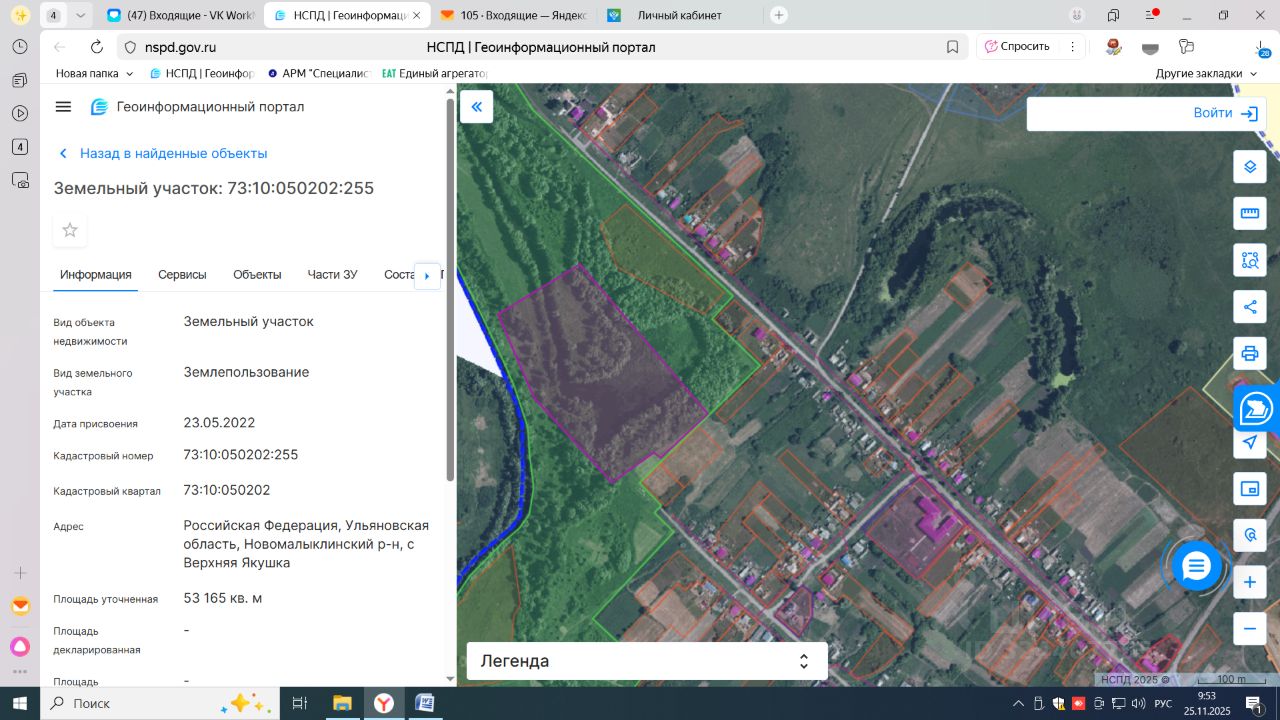Switch to the VK WorkMail Входящие tab
Image resolution: width=1280 pixels, height=720 pixels.
(x=180, y=15)
